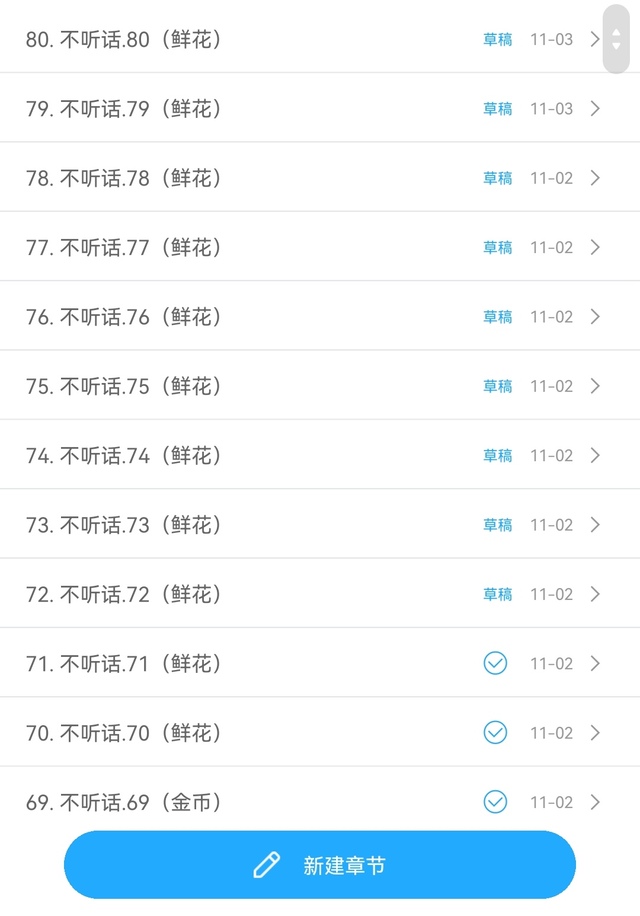Click the 11-03 date on chapter 79
The height and width of the screenshot is (916, 640).
coord(551,109)
